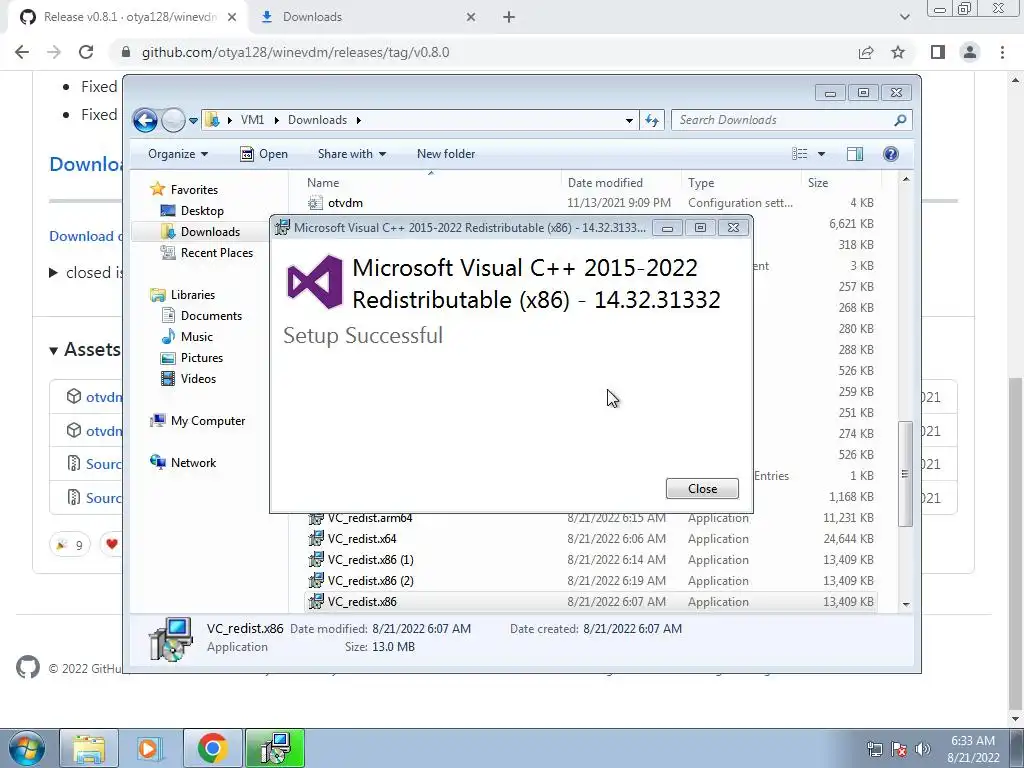The width and height of the screenshot is (1024, 768).
Task: Close the Downloads Chrome tab
Action: pos(471,17)
